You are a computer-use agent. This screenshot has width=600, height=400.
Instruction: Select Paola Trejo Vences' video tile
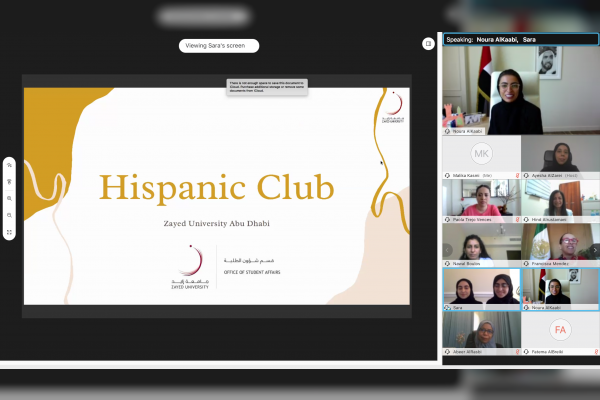[481, 201]
